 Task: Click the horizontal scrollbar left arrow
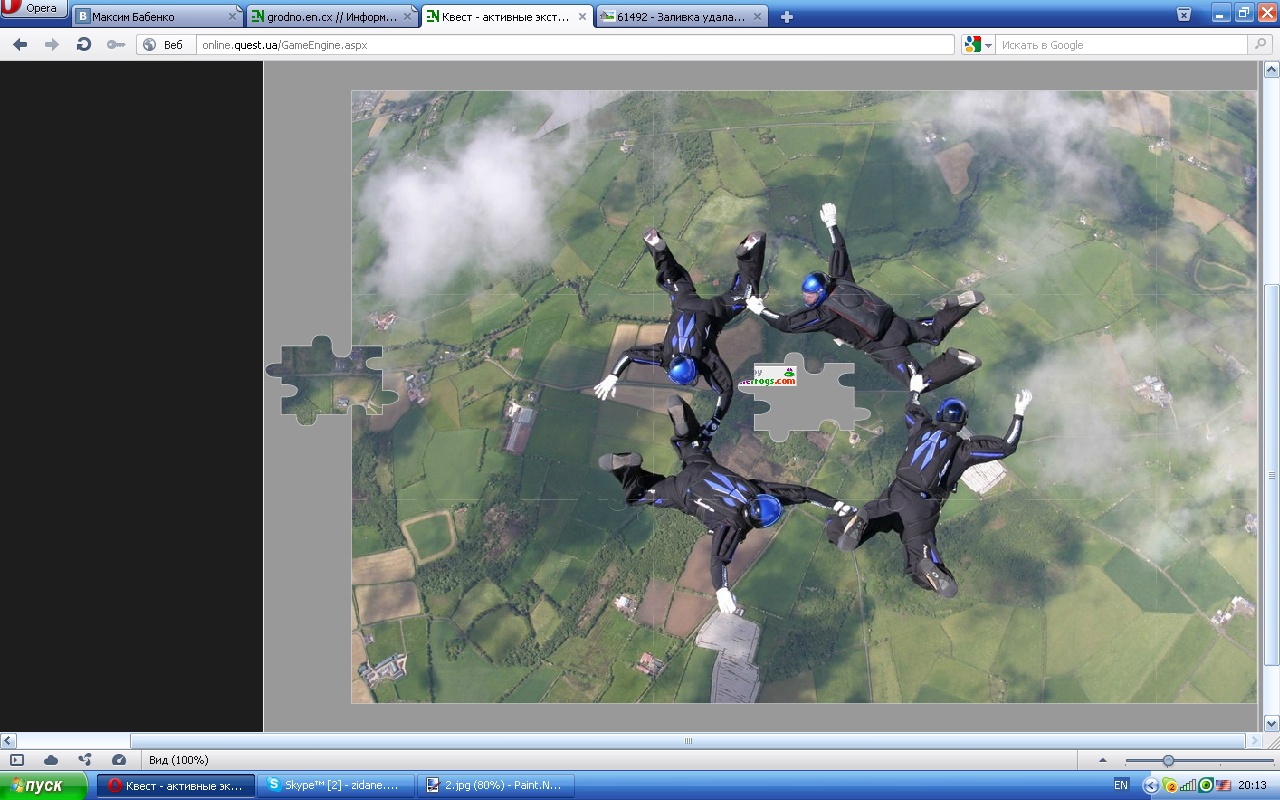[x=8, y=741]
